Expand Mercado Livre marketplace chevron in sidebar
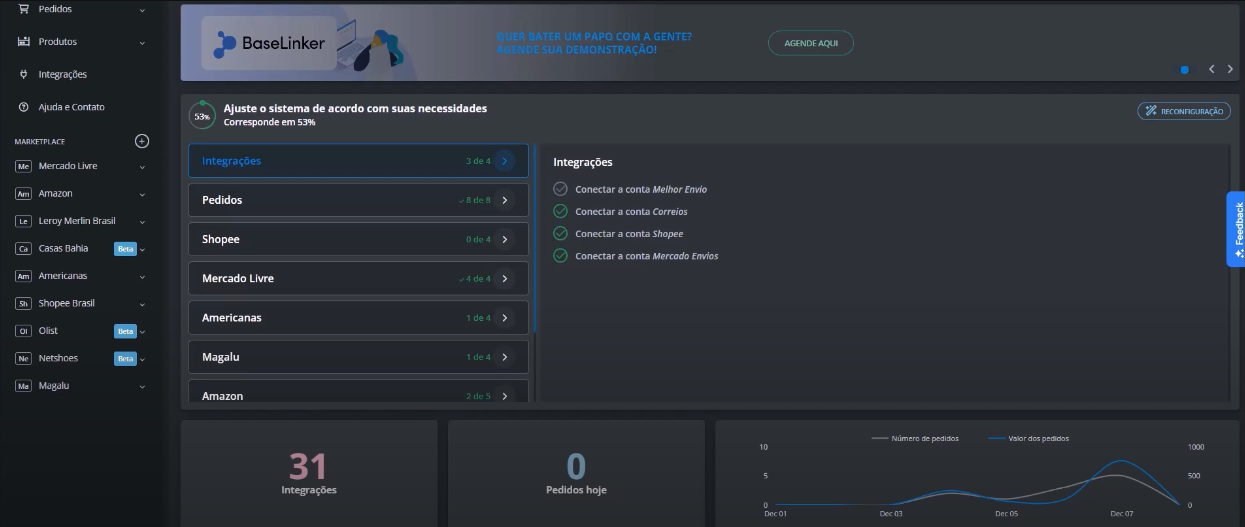Screen dimensions: 1245x527 pos(142,167)
